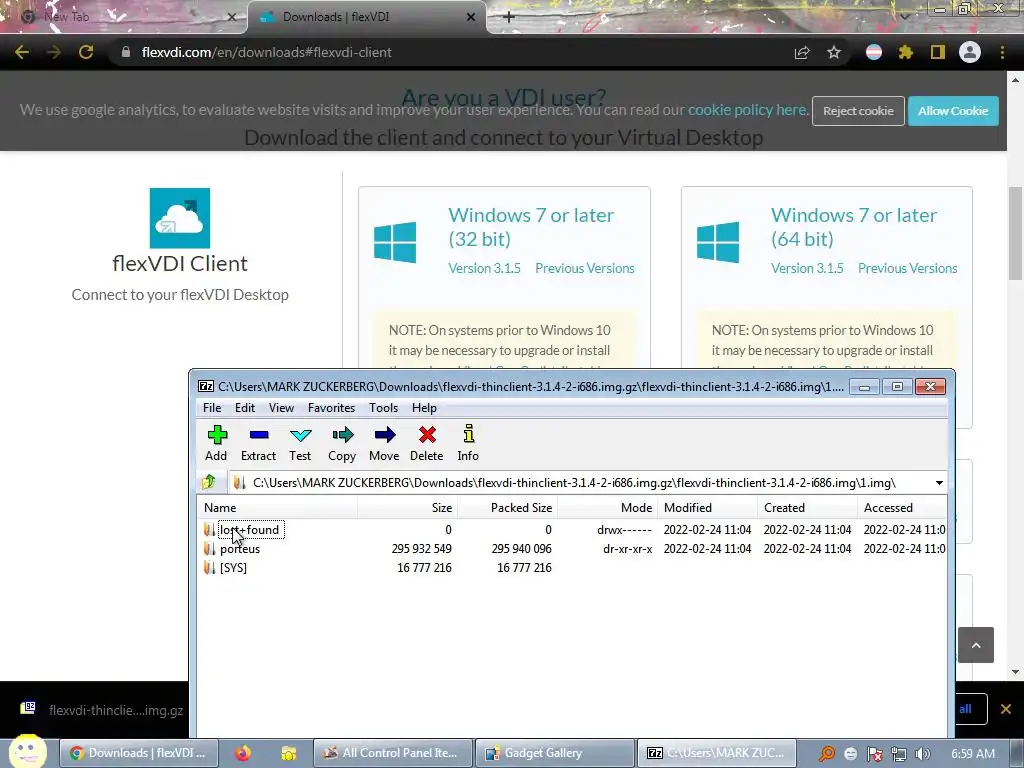Click Version 3.1.5 under Windows 32 bit
This screenshot has height=768, width=1024.
[485, 268]
